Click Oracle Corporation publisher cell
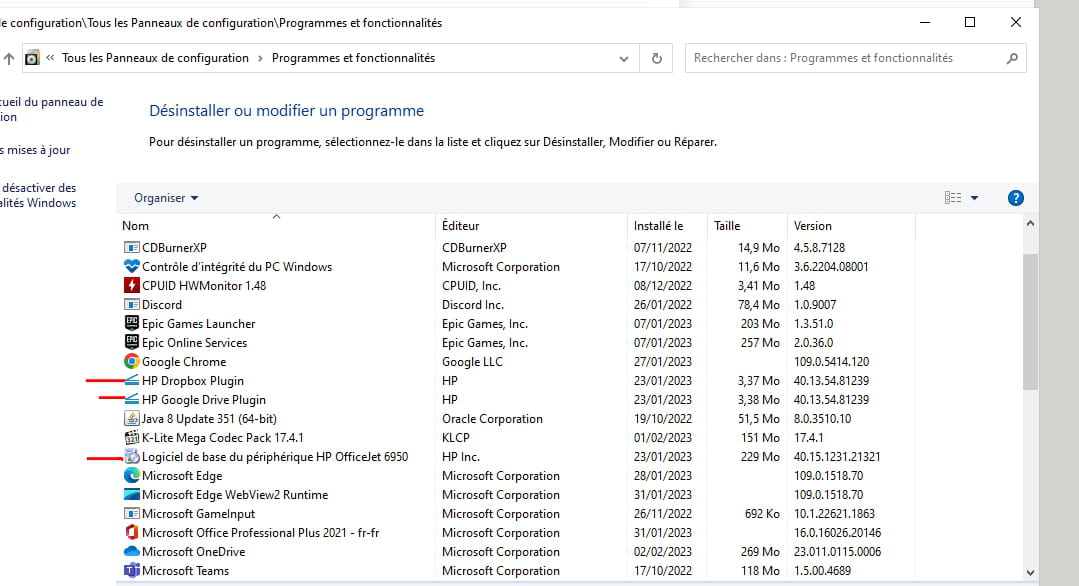This screenshot has height=586, width=1079. point(492,418)
